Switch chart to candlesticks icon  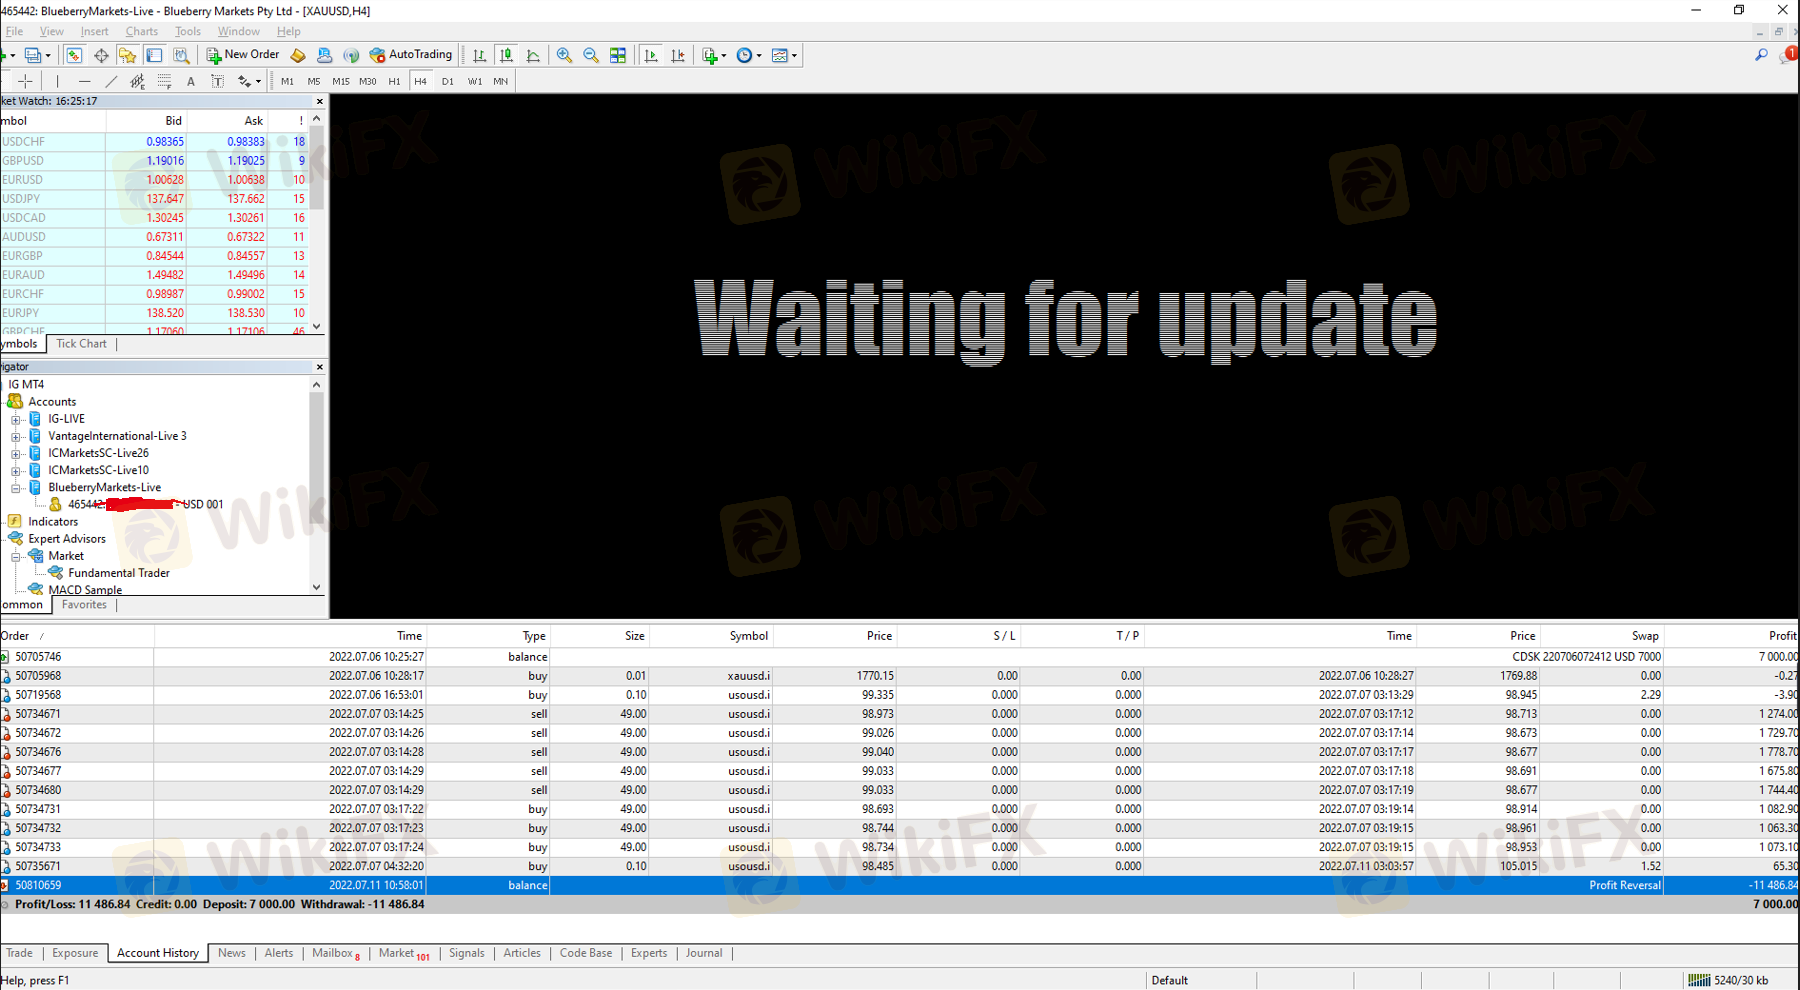pyautogui.click(x=506, y=55)
